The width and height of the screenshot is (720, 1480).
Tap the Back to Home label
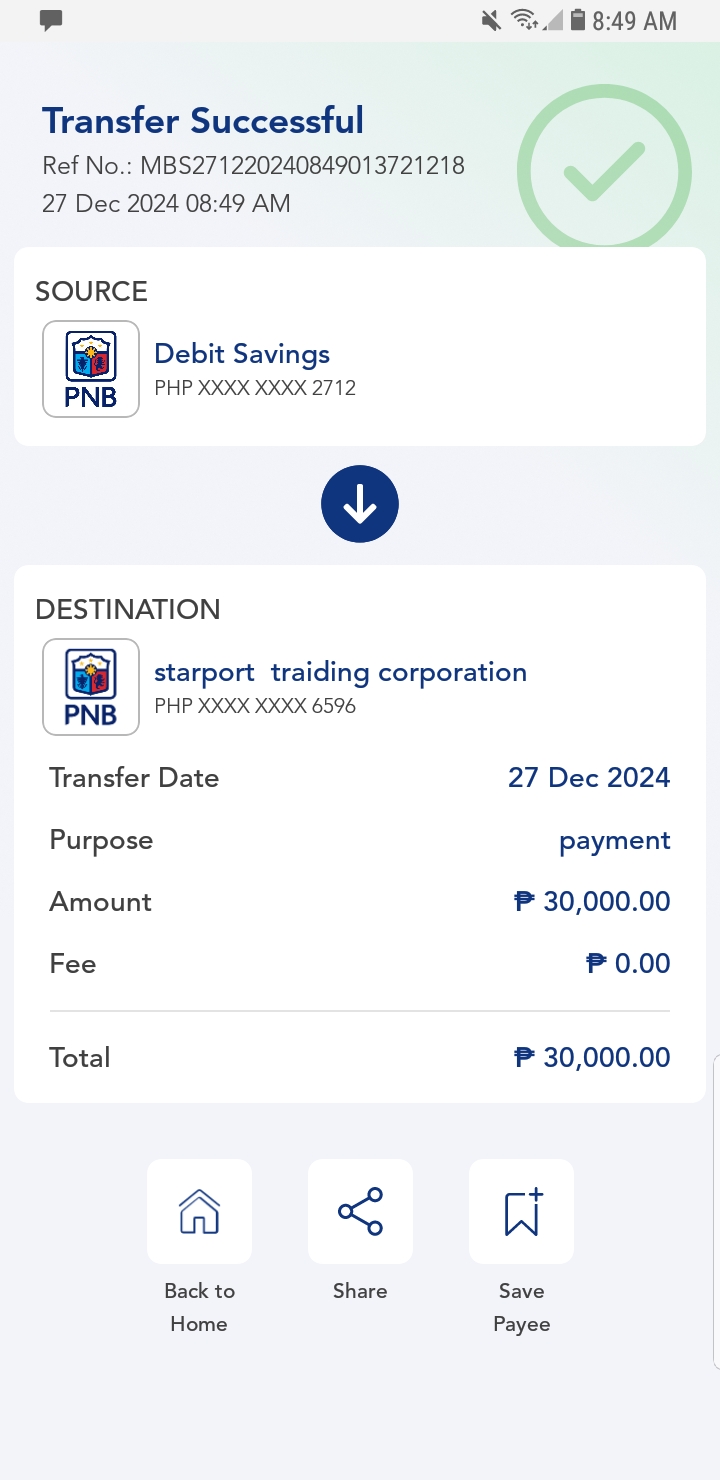pos(199,1307)
